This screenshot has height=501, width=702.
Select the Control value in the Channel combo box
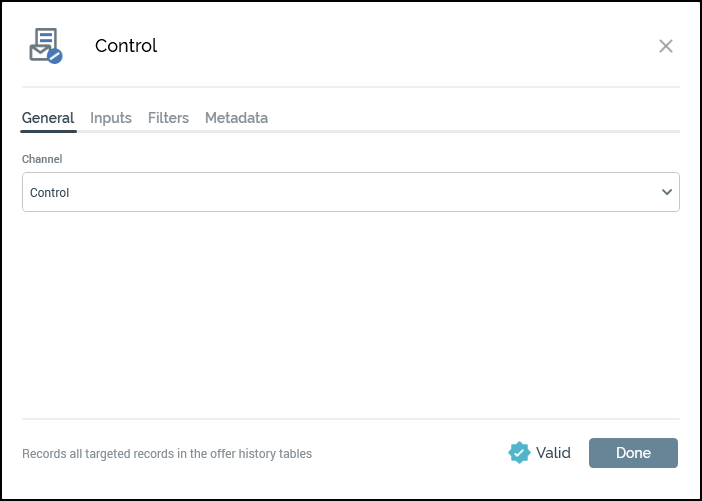click(x=50, y=193)
